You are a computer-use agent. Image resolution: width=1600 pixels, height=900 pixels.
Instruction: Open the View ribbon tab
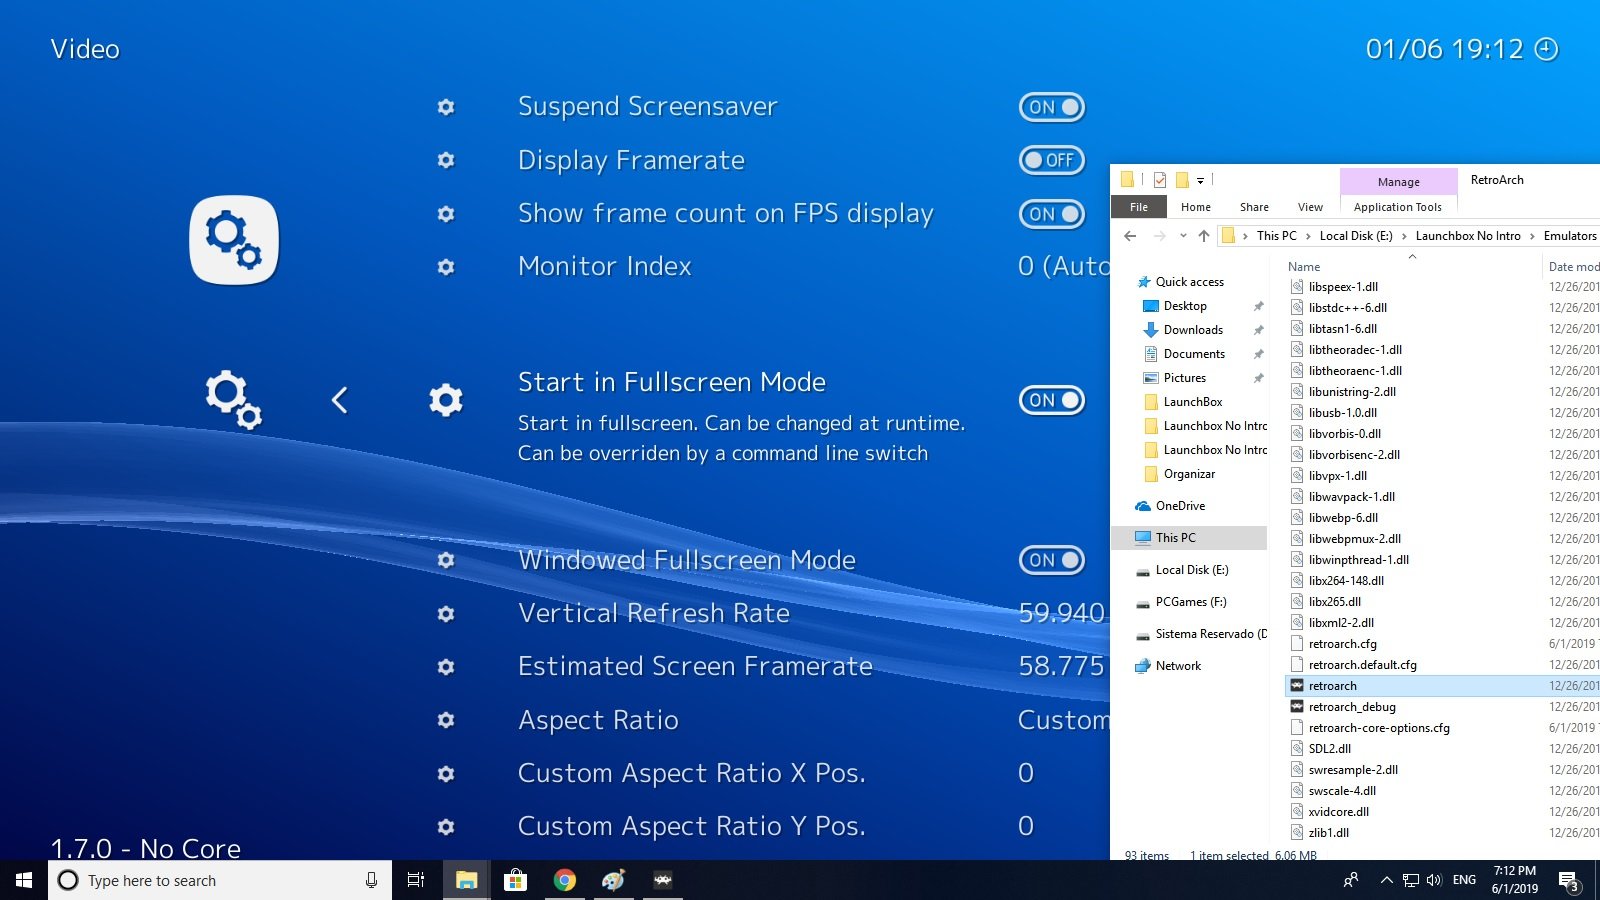(x=1310, y=207)
